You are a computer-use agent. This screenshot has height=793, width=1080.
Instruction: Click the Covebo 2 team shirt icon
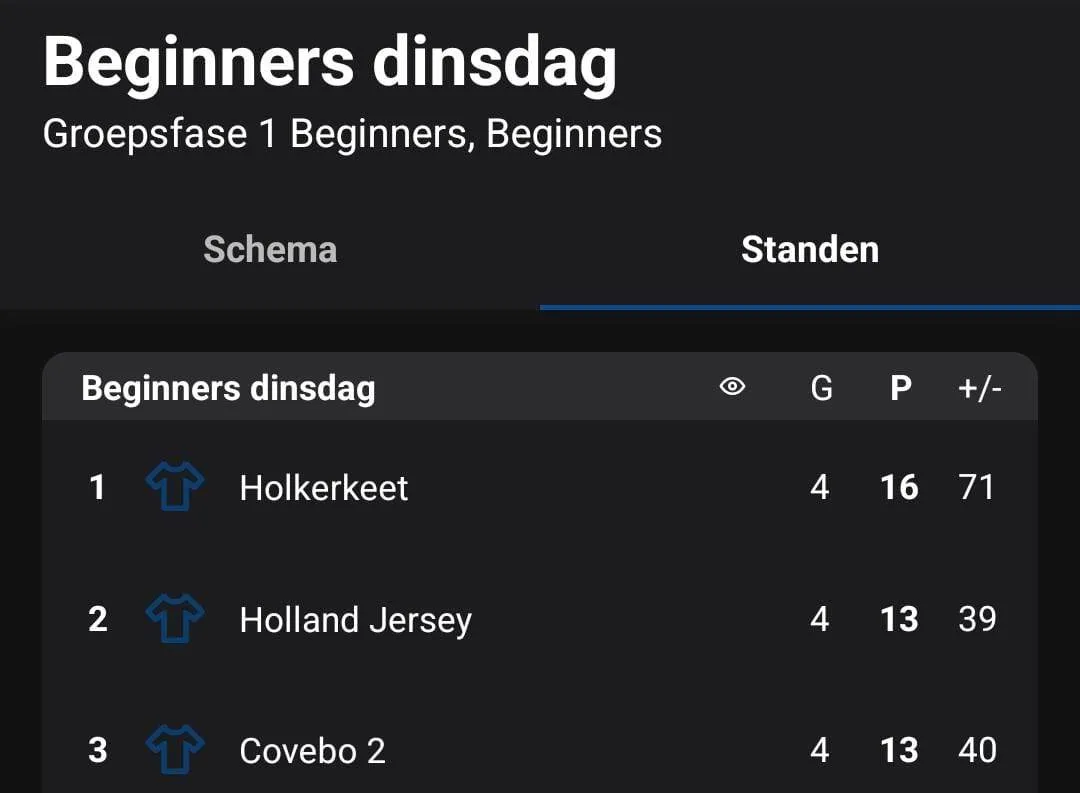click(x=174, y=750)
